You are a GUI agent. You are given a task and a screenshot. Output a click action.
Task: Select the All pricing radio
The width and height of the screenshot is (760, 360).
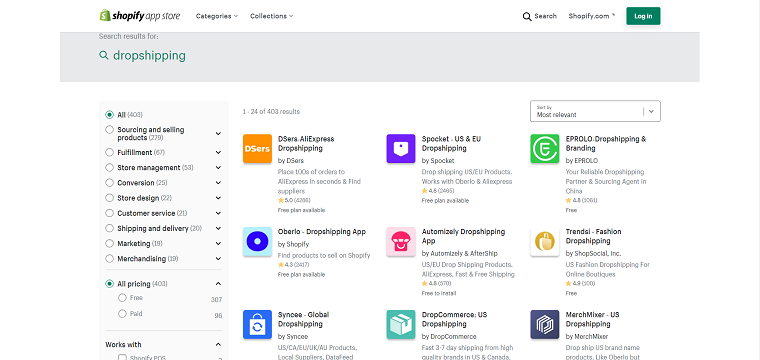pyautogui.click(x=110, y=283)
